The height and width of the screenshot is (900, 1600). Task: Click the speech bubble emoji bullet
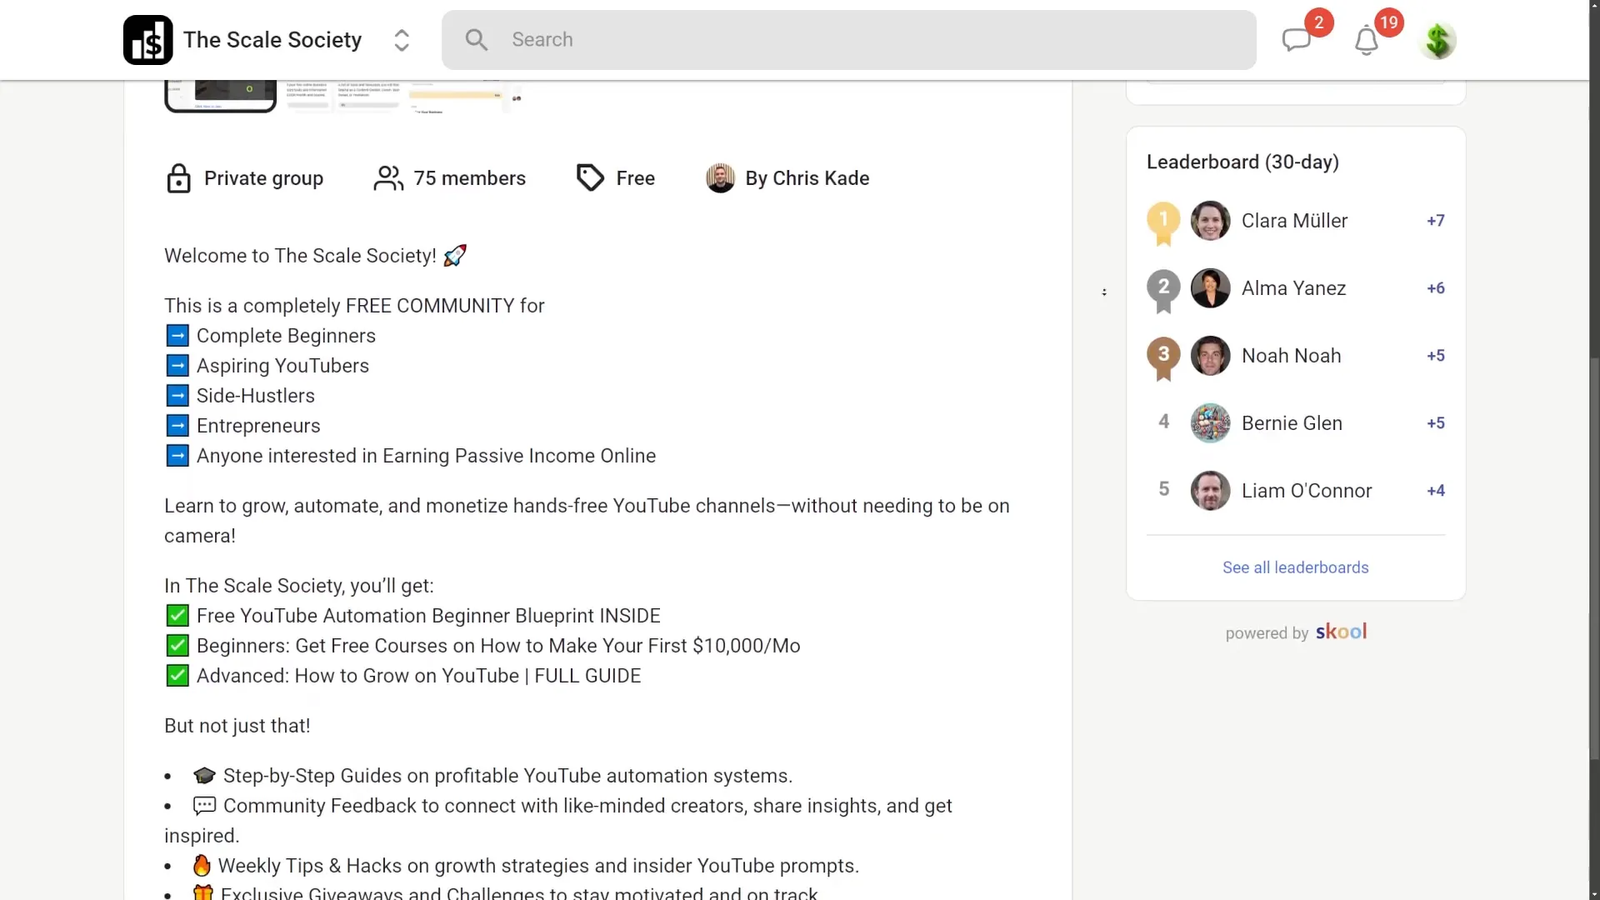pyautogui.click(x=204, y=805)
